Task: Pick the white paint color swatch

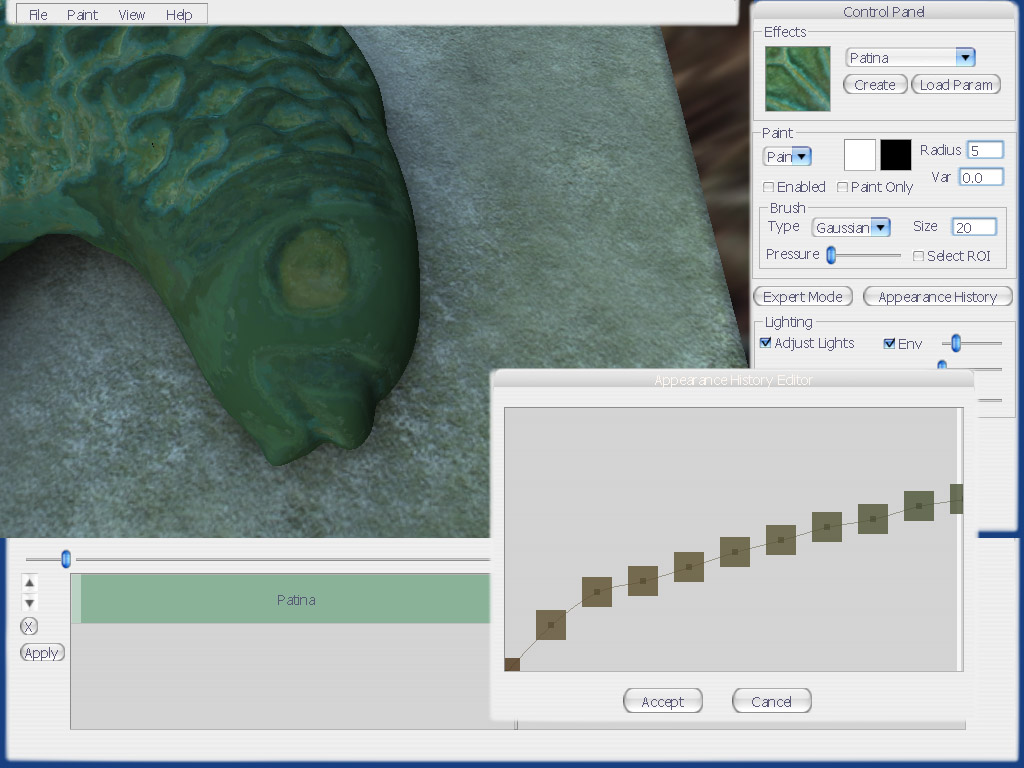Action: [x=860, y=155]
